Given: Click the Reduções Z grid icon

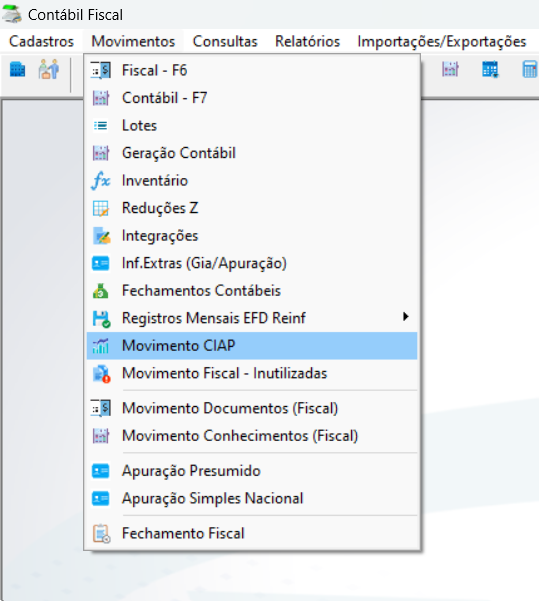Looking at the screenshot, I should click(x=101, y=208).
